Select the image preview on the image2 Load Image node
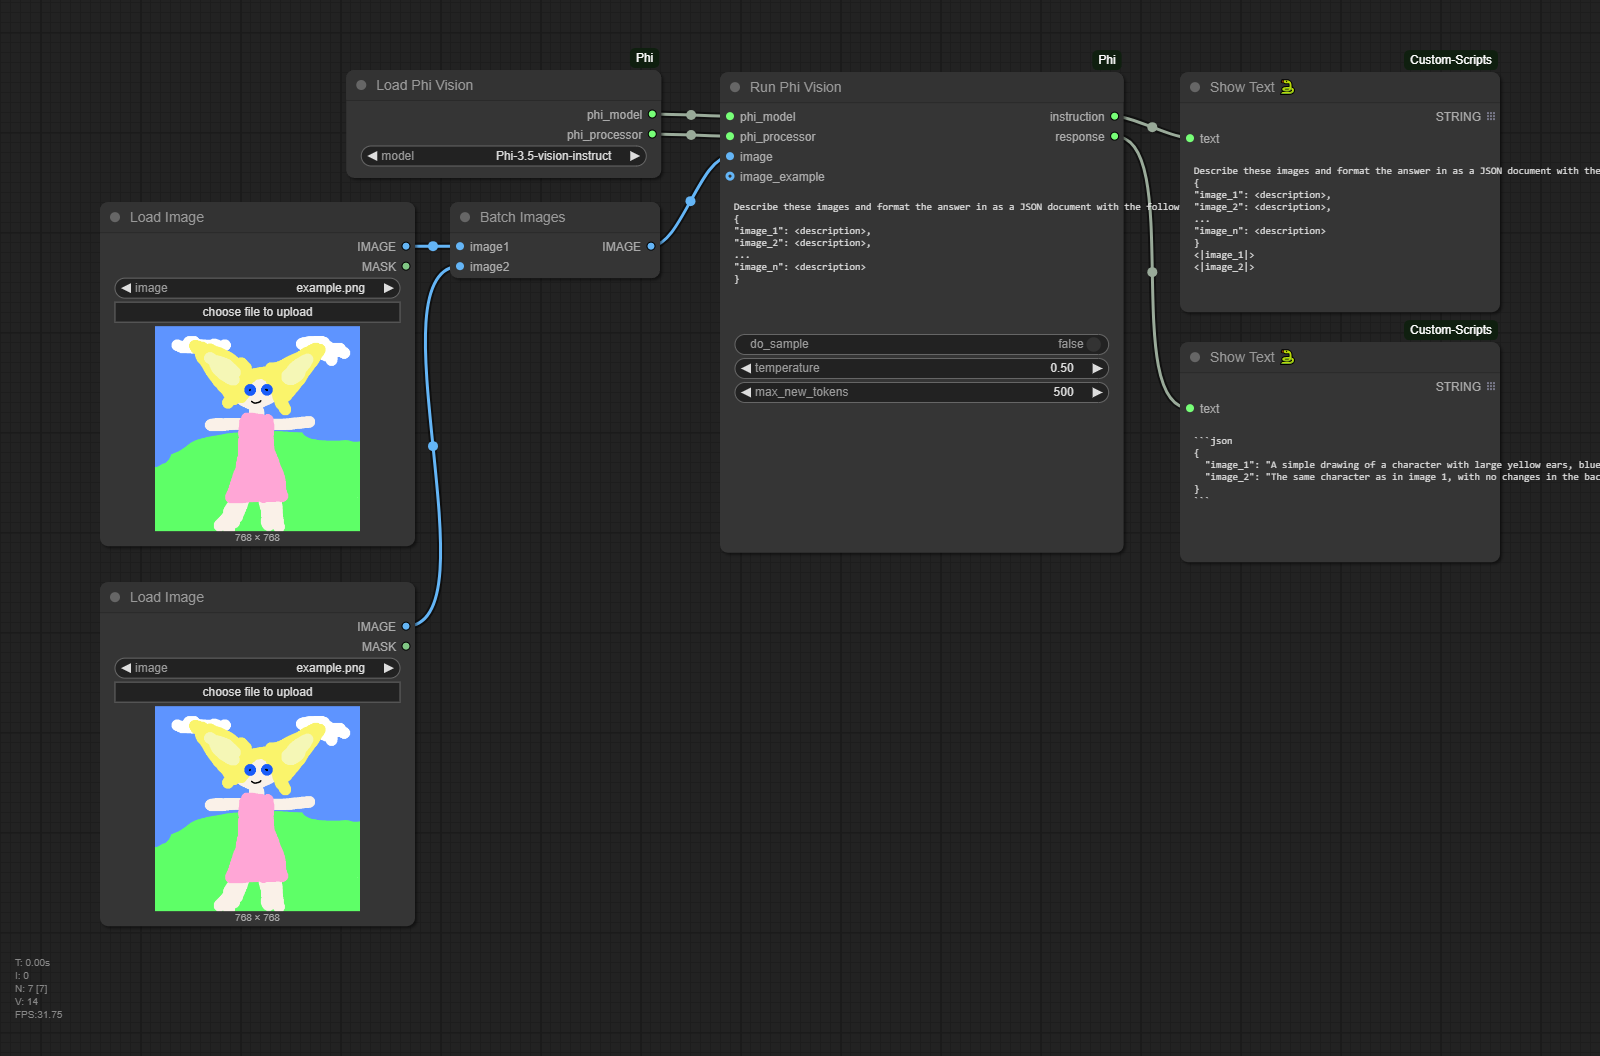The image size is (1600, 1056). 257,808
